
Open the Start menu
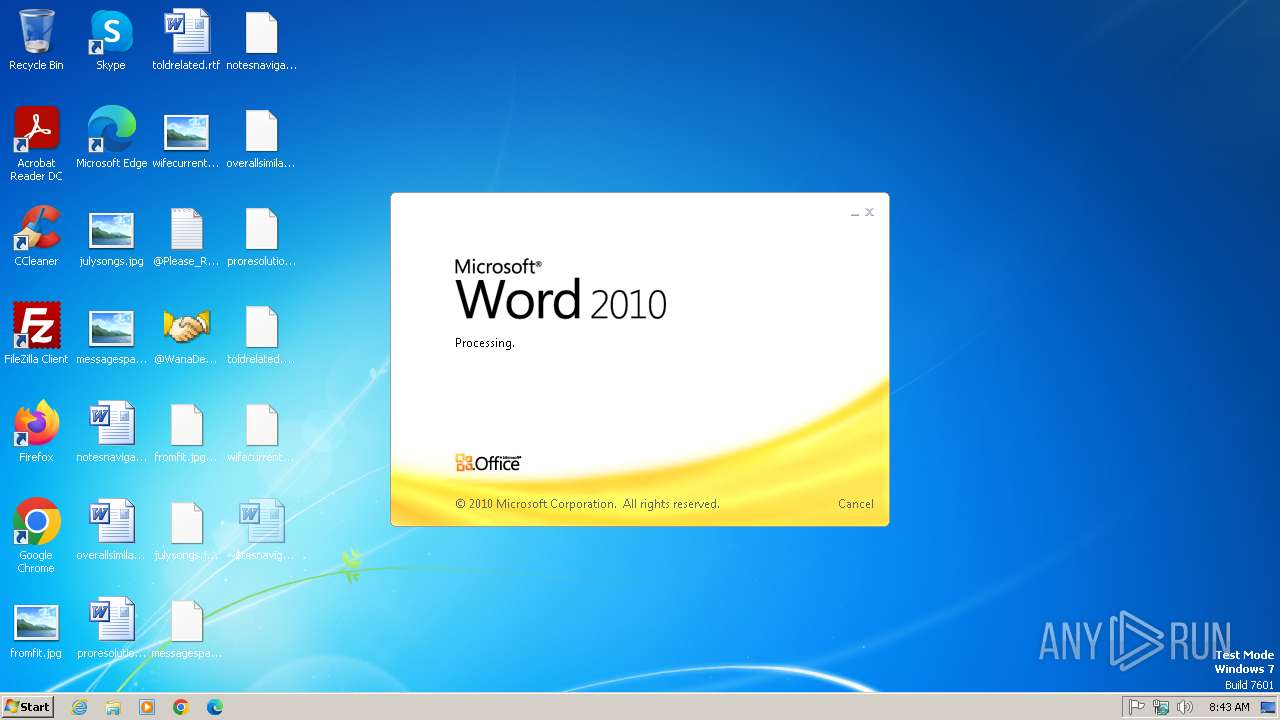pyautogui.click(x=27, y=707)
